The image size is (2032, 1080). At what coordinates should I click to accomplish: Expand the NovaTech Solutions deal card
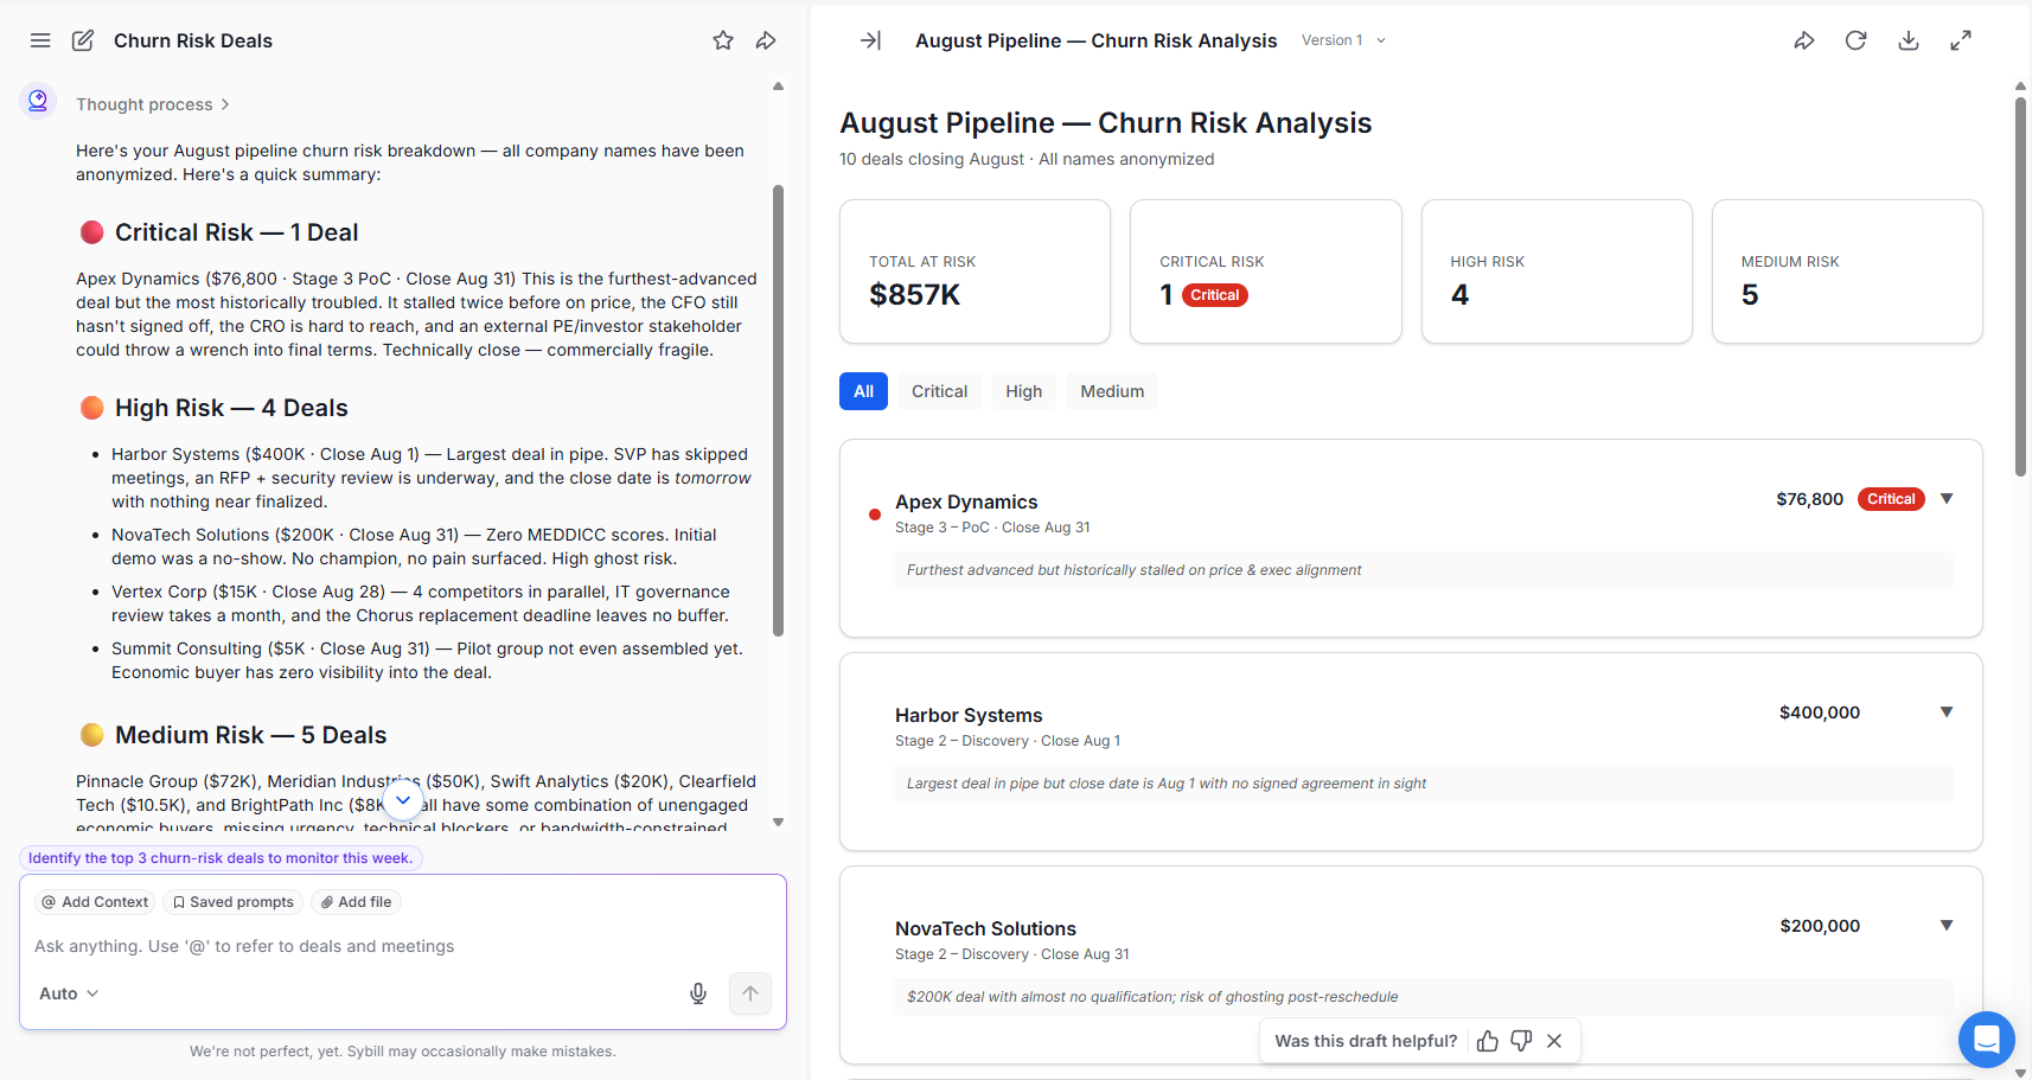tap(1946, 925)
